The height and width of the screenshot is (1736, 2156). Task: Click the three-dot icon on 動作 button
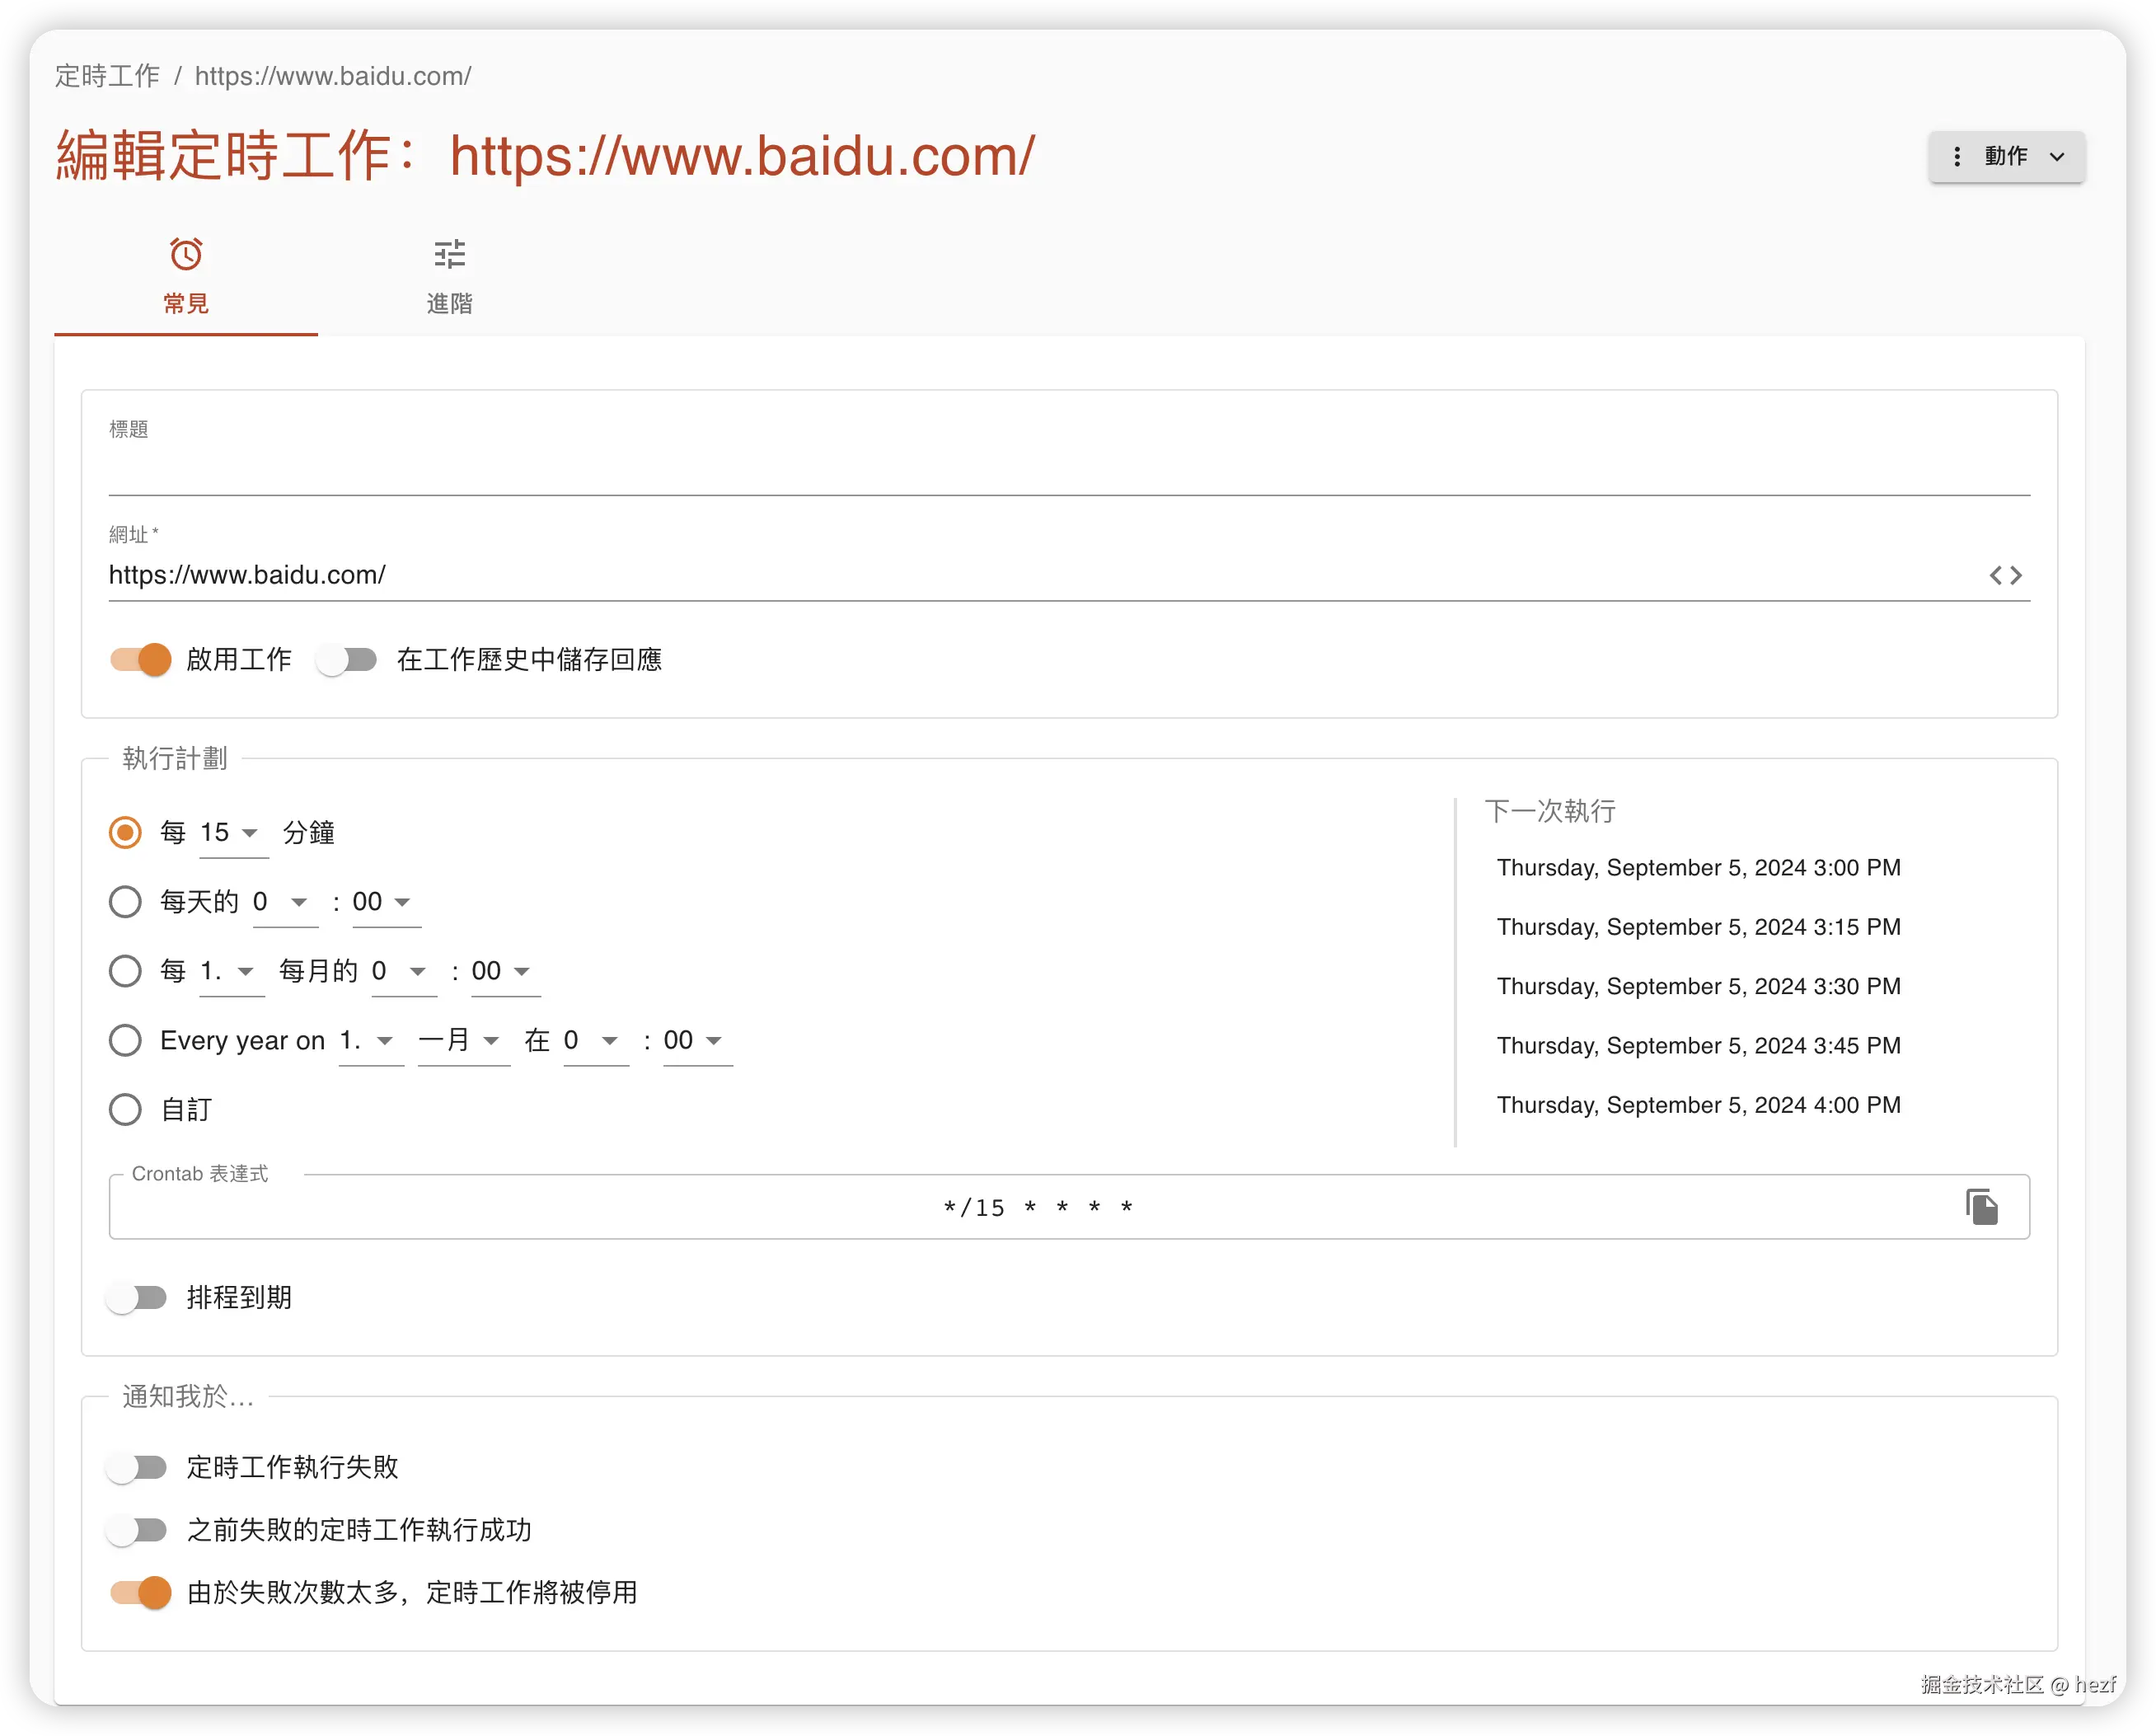tap(1957, 156)
